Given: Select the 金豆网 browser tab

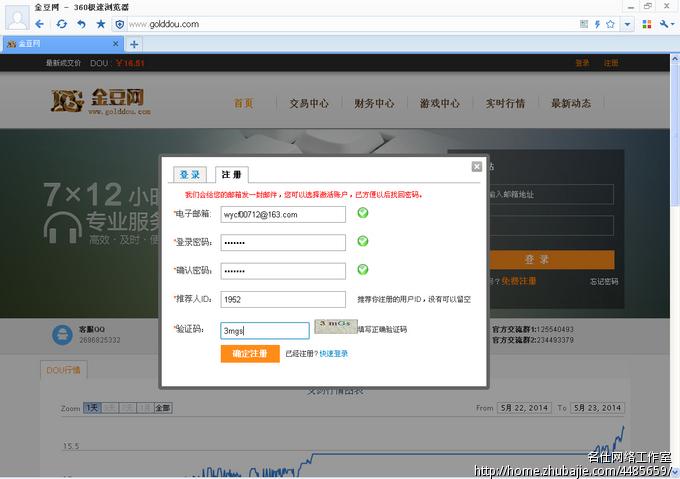Looking at the screenshot, I should [63, 44].
